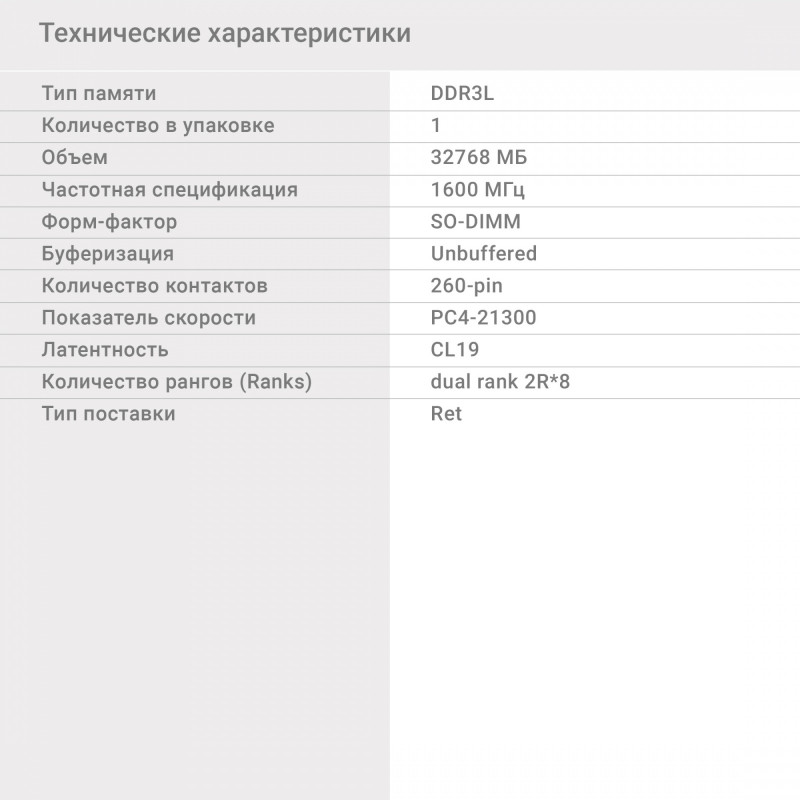Click the "Показатель скорости" label

149,318
